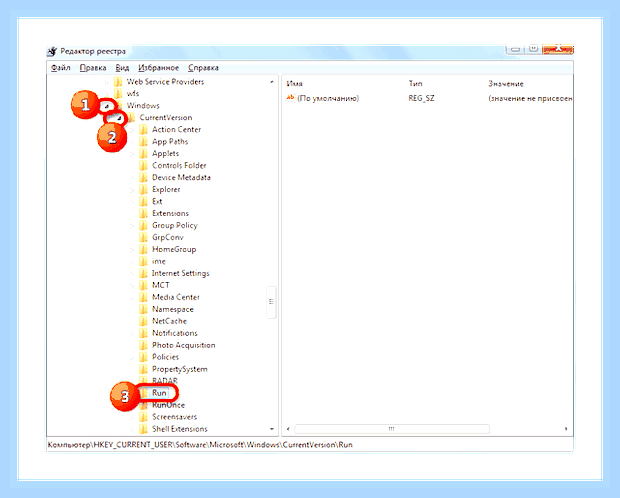
Task: Open the Избранное menu
Action: pos(159,68)
